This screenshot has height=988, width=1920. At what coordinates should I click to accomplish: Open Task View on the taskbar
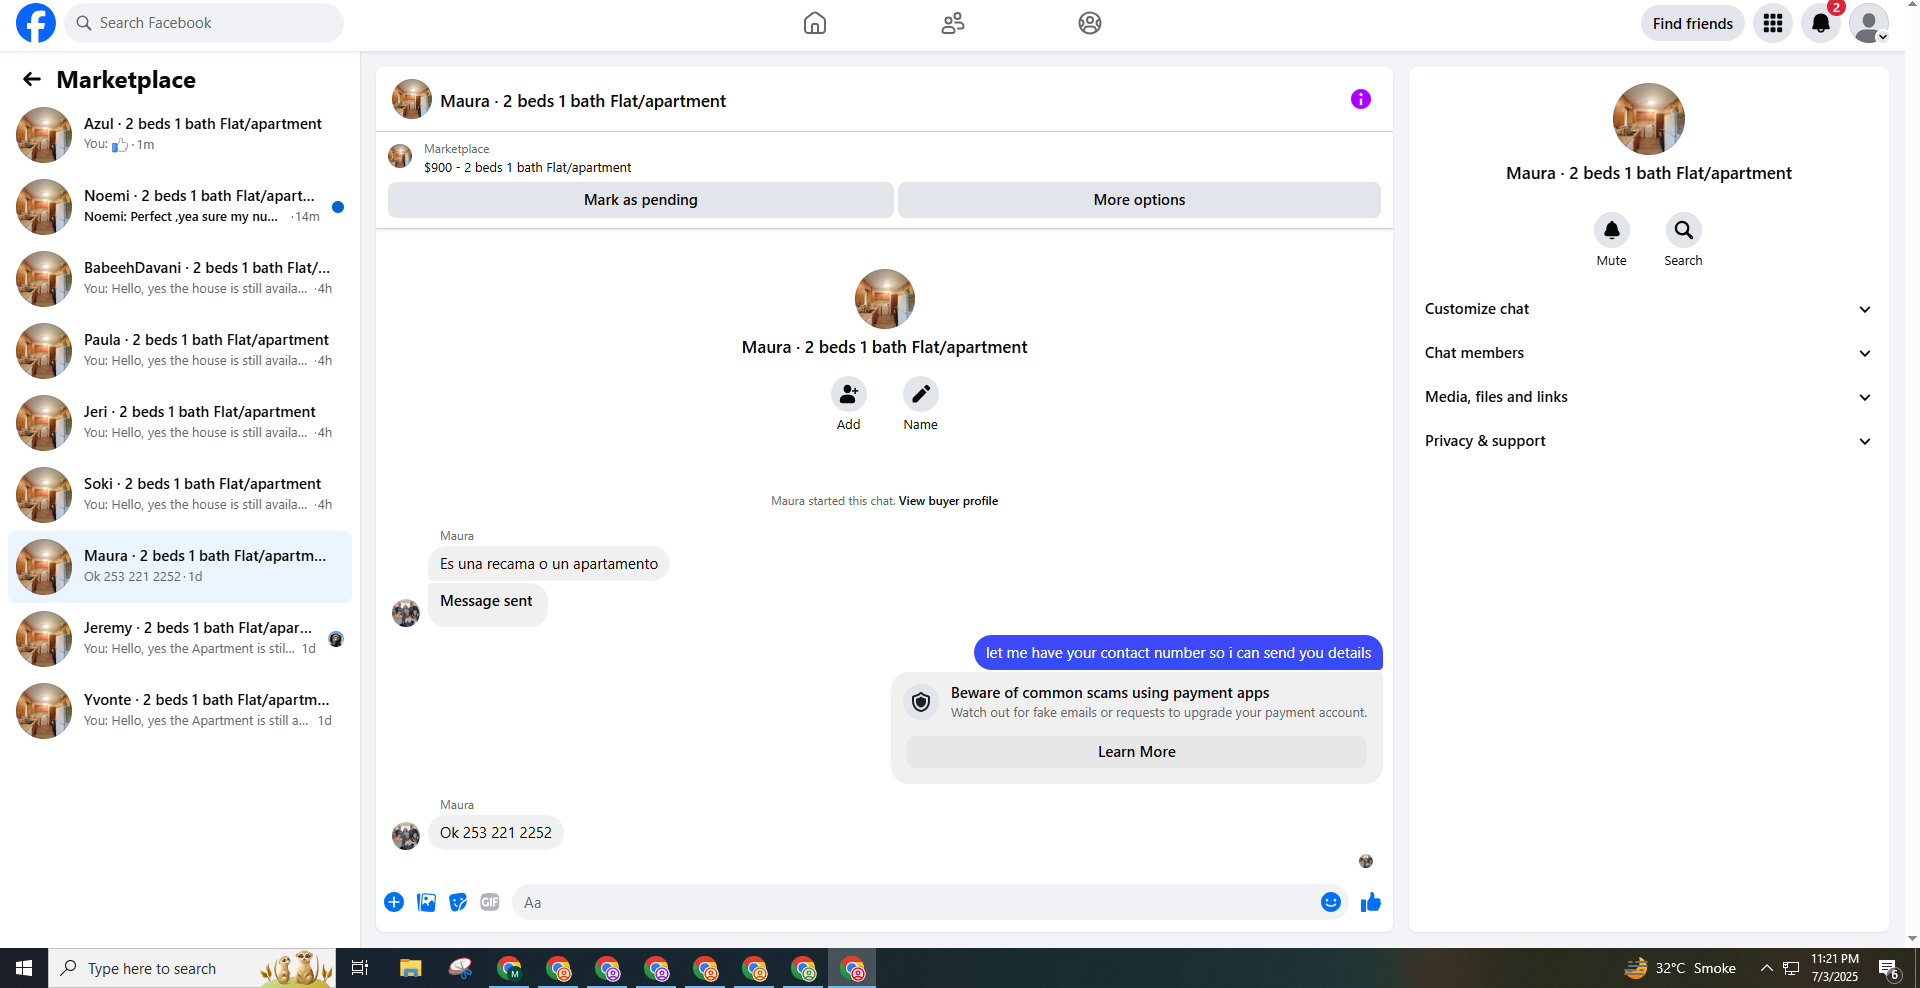[360, 968]
